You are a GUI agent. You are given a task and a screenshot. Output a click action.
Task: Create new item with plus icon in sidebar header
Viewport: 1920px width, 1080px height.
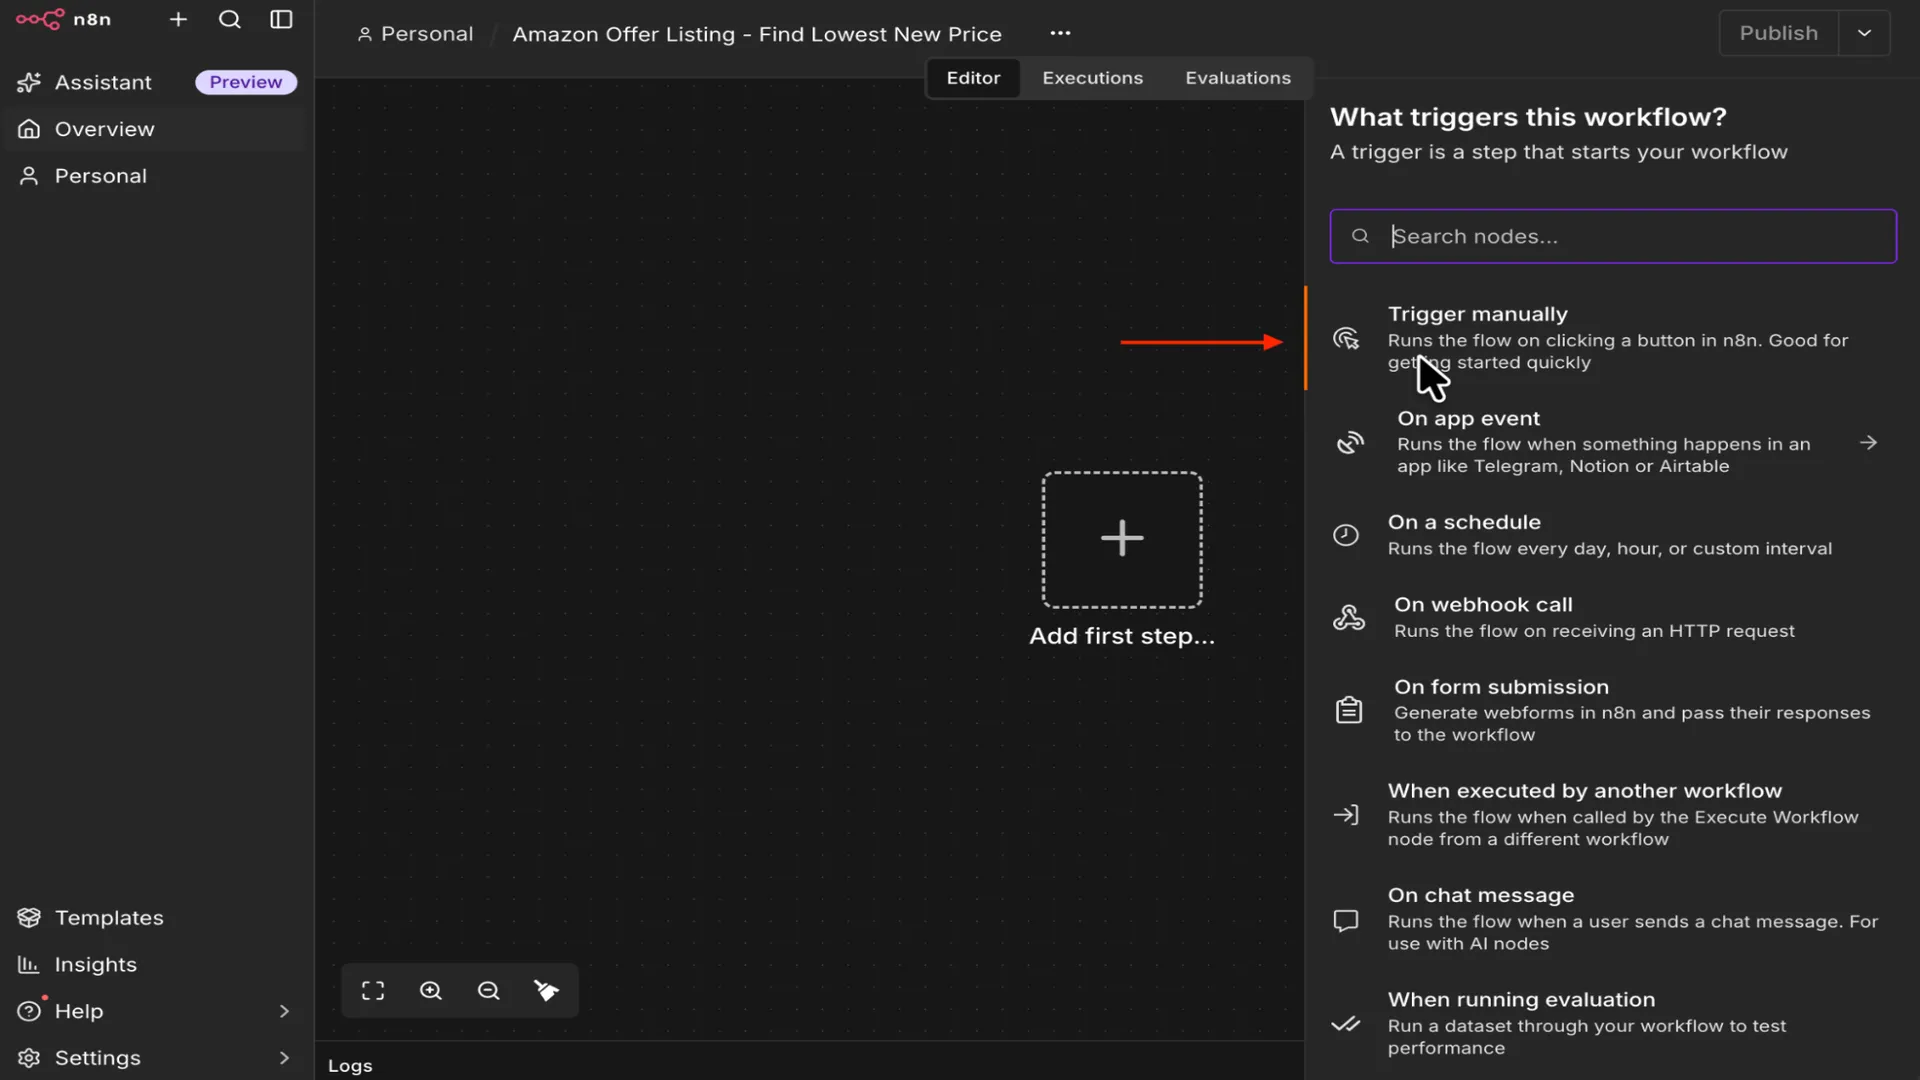[x=178, y=20]
